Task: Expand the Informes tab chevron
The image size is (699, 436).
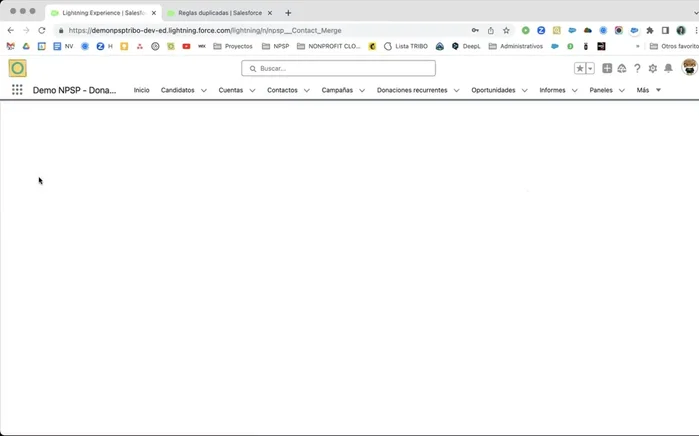Action: [575, 90]
